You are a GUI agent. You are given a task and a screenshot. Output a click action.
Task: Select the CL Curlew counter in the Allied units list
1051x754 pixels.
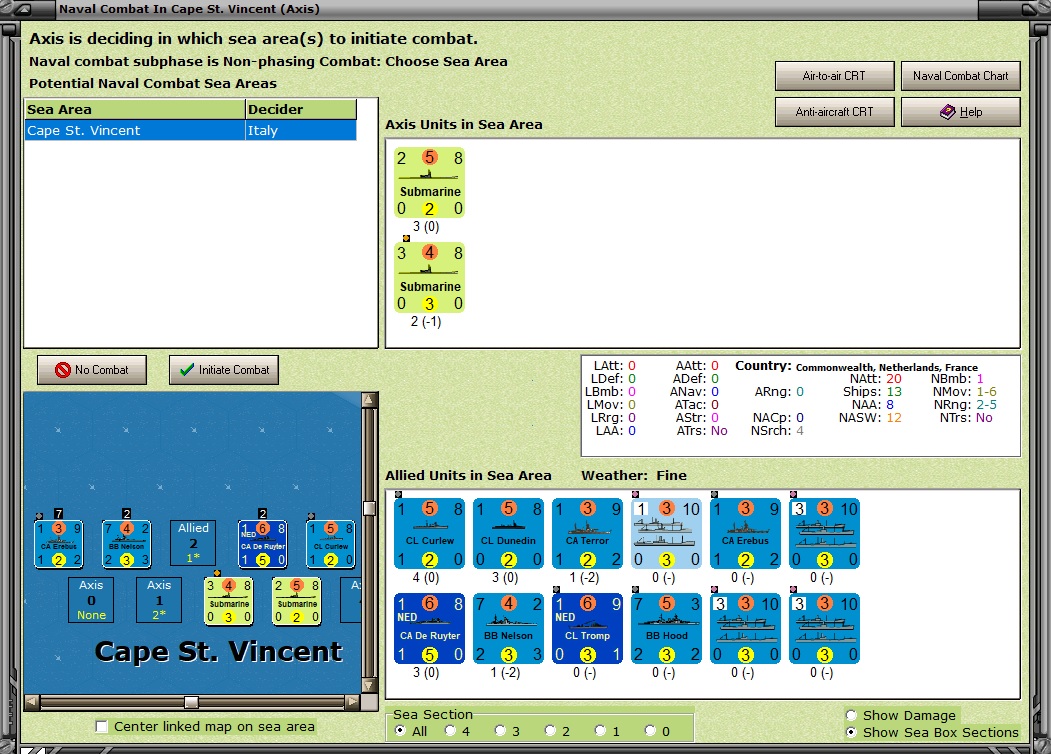point(429,533)
